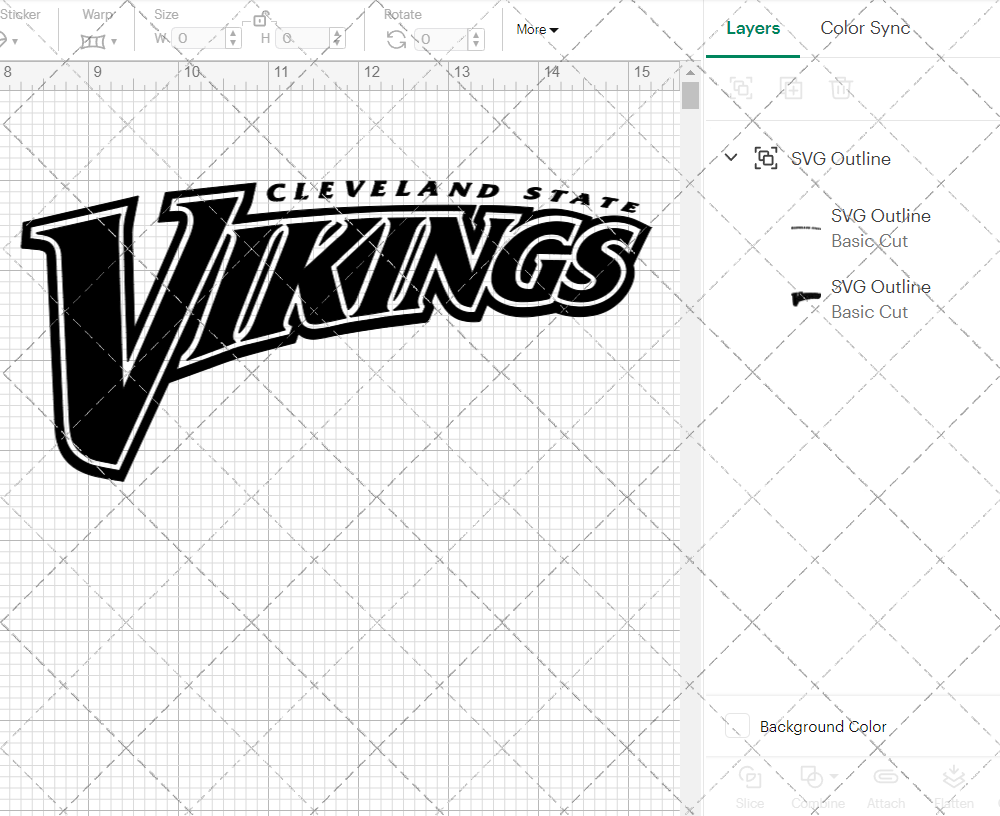Click the Rotate icon
The width and height of the screenshot is (1000, 816).
(x=395, y=39)
